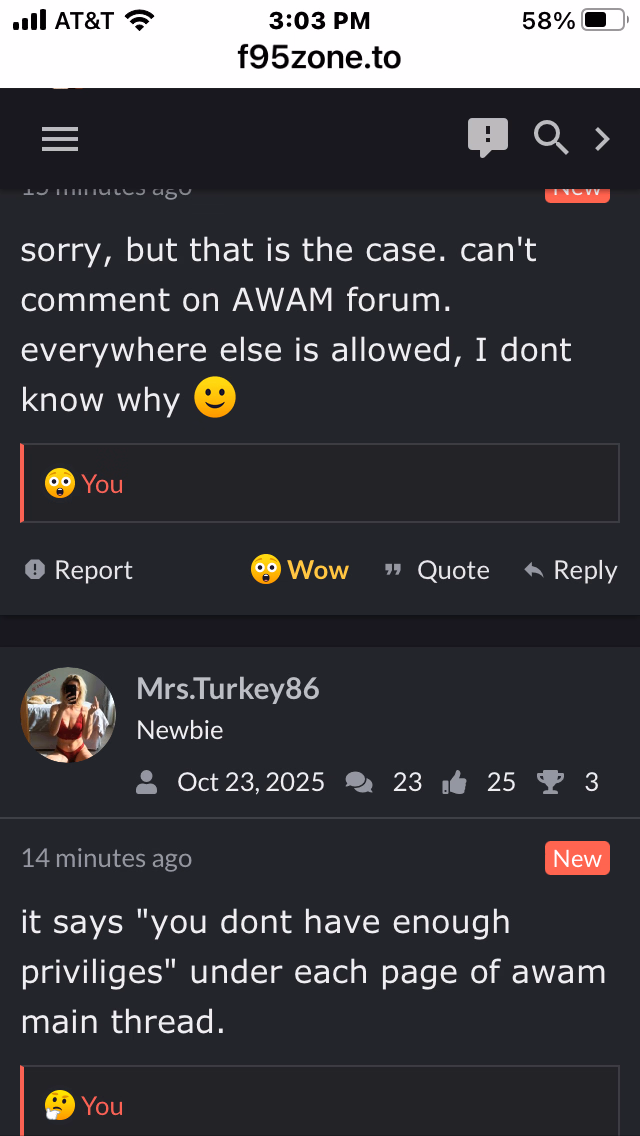Viewport: 640px width, 1136px height.
Task: Toggle the Wow reaction on first post
Action: (x=299, y=569)
